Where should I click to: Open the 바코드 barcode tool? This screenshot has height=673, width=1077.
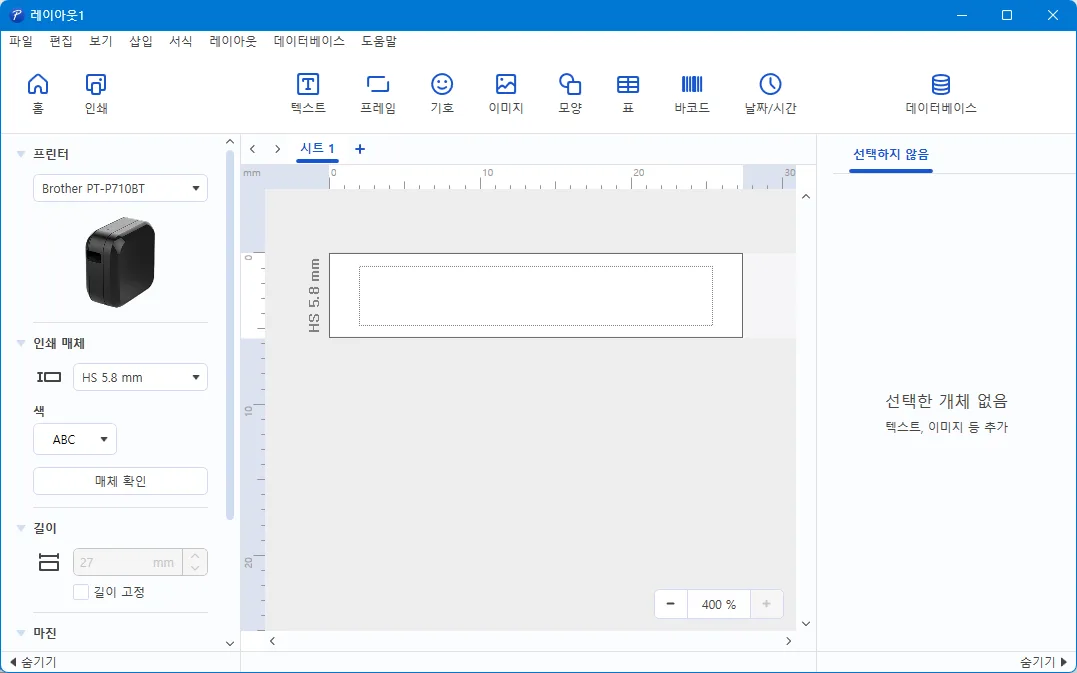pos(691,93)
